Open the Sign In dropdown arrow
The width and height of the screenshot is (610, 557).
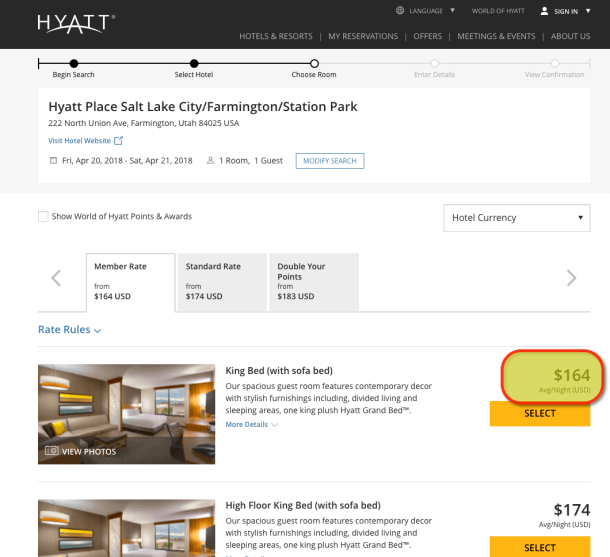click(x=588, y=11)
